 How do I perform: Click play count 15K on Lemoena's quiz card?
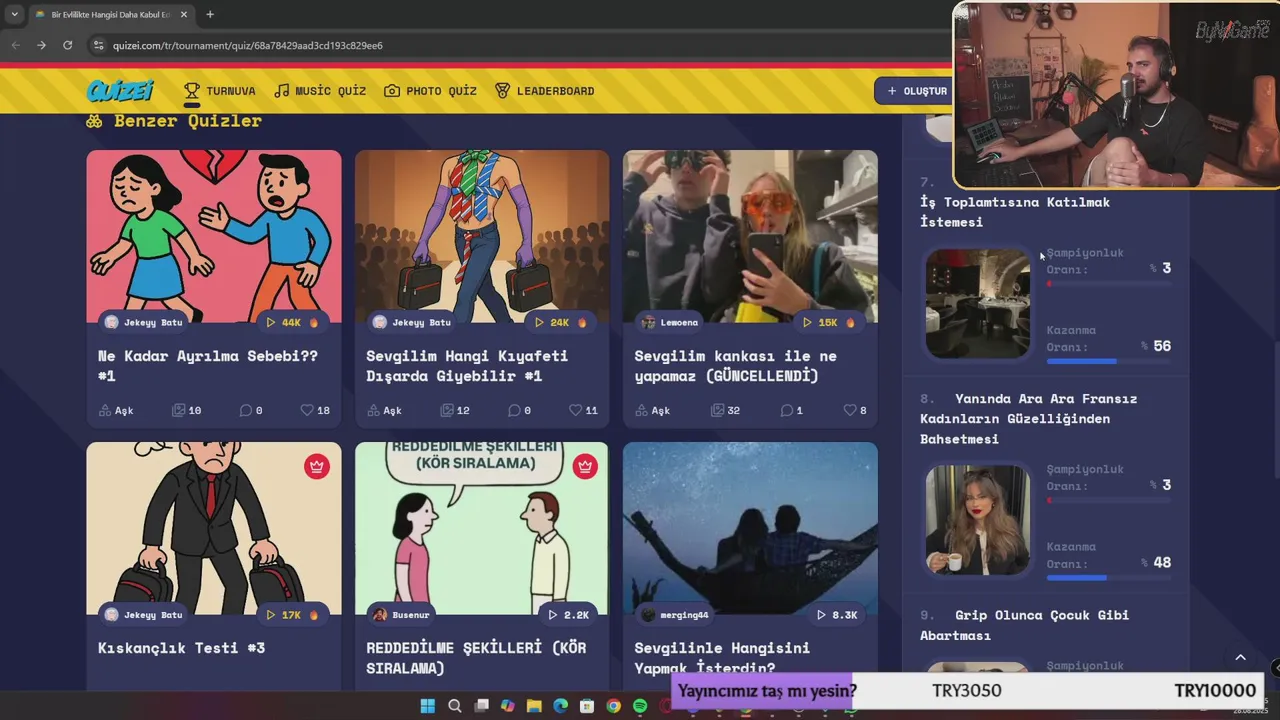pos(828,322)
